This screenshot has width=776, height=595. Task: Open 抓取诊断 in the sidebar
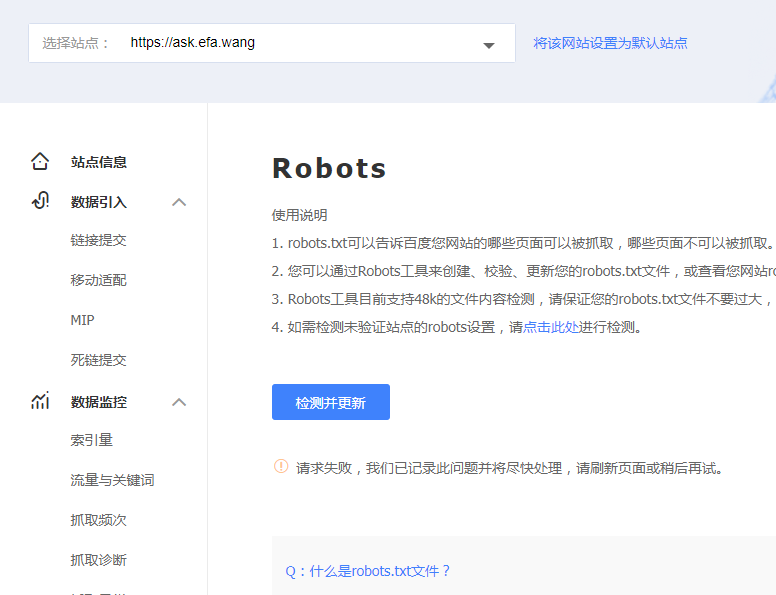[x=98, y=560]
